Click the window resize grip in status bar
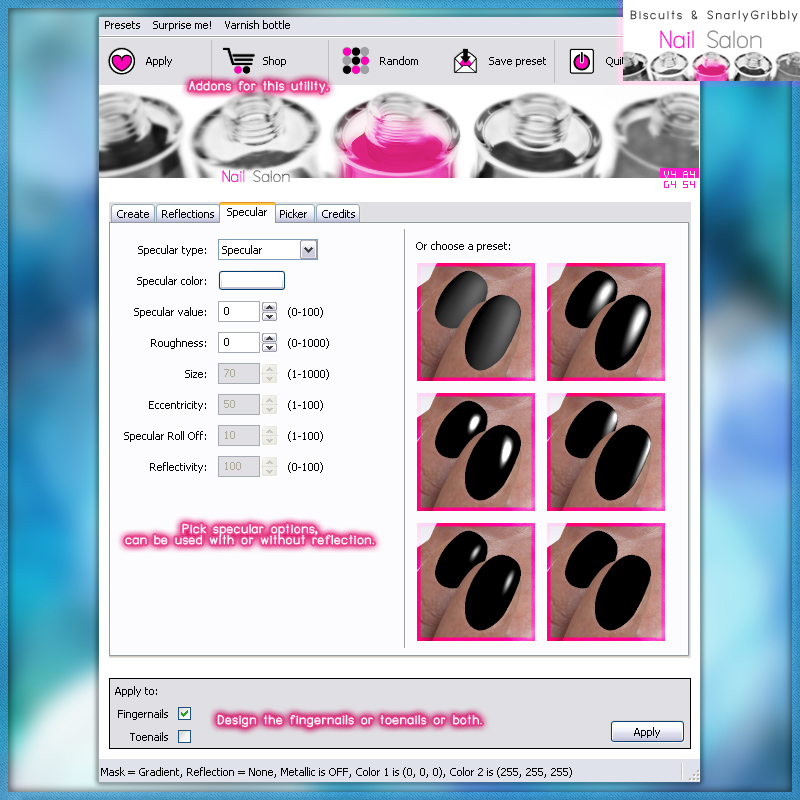 pos(693,775)
